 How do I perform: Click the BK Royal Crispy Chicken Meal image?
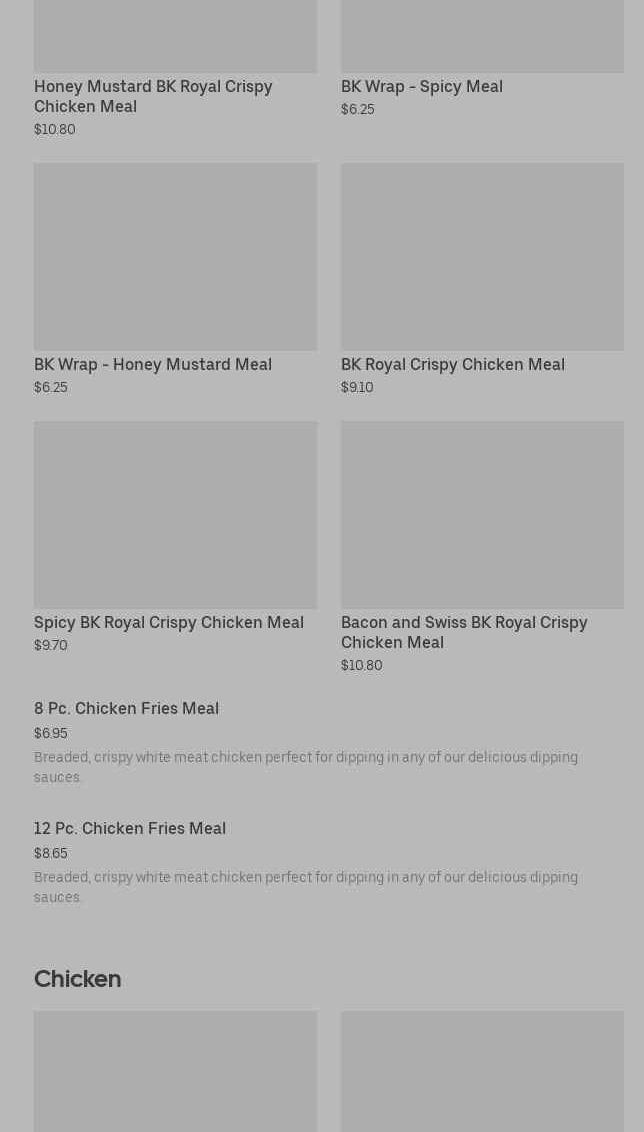482,256
